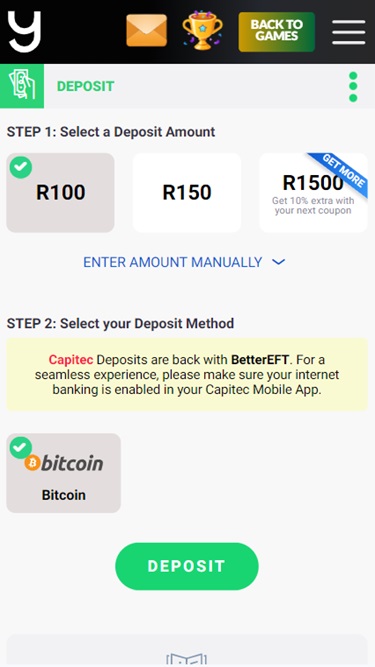The height and width of the screenshot is (667, 375).
Task: Select the R1500 deposit amount
Action: click(x=313, y=193)
